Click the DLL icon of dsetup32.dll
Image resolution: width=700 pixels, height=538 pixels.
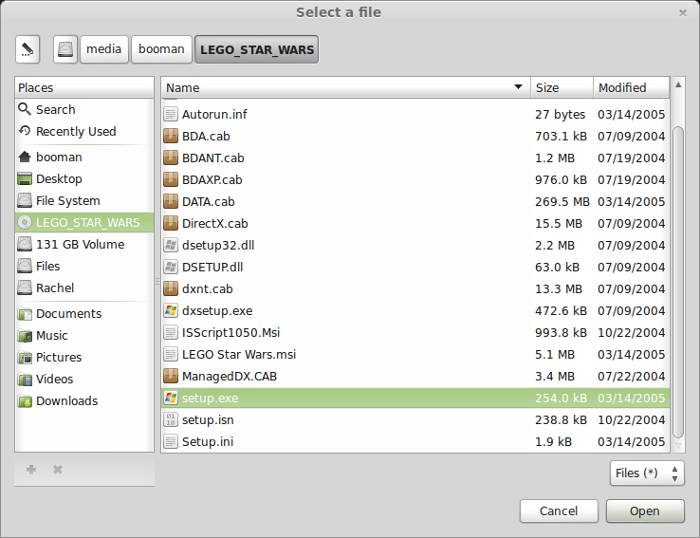(x=171, y=245)
